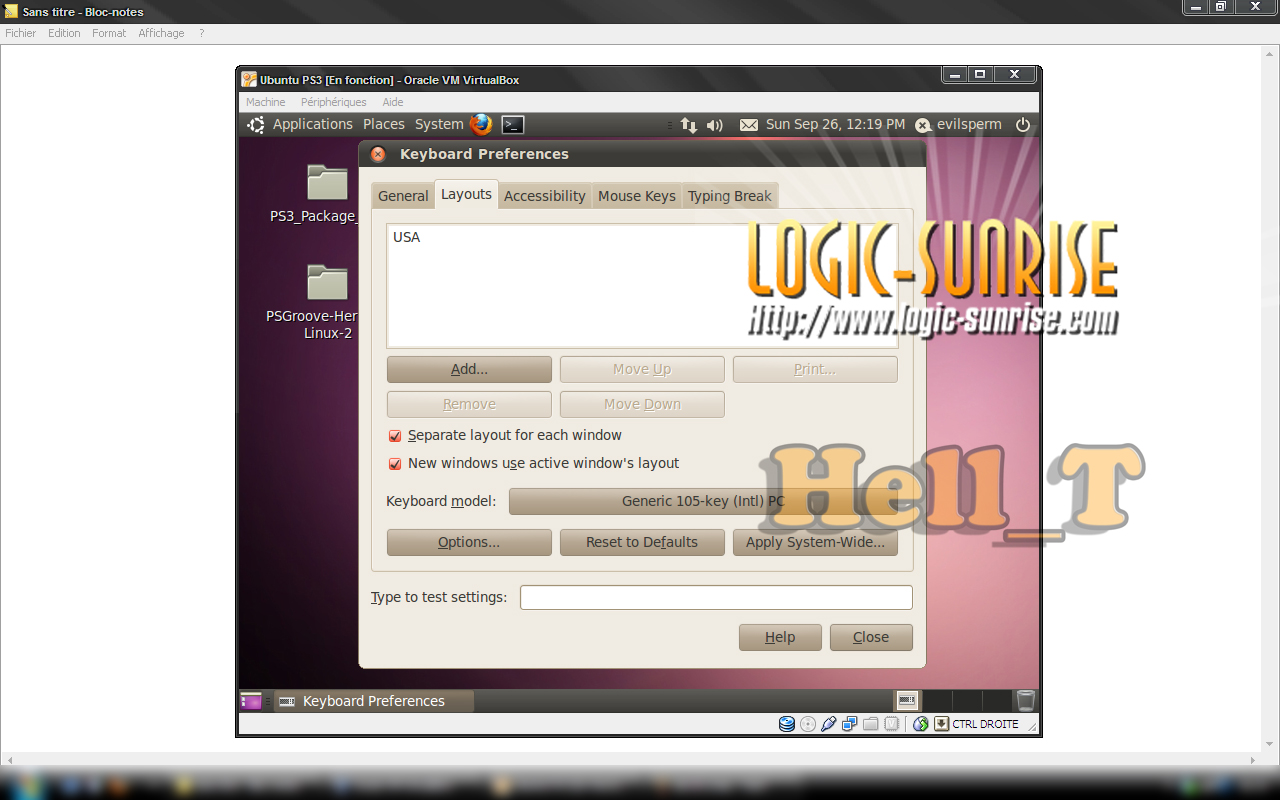Click the VirtualBox network adapters status icon
Screen dimensions: 1280x800
point(849,724)
